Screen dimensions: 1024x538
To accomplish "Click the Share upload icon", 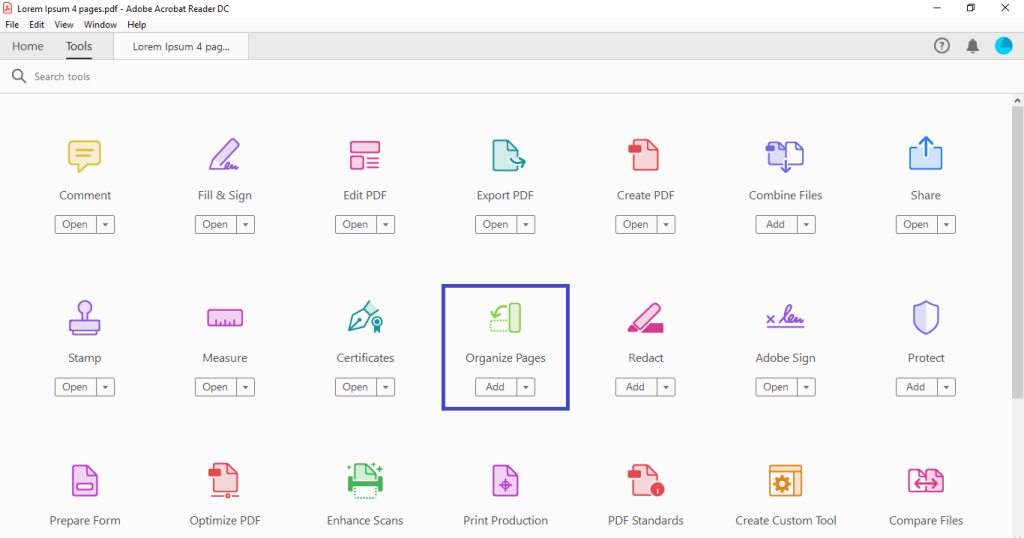I will click(x=925, y=153).
